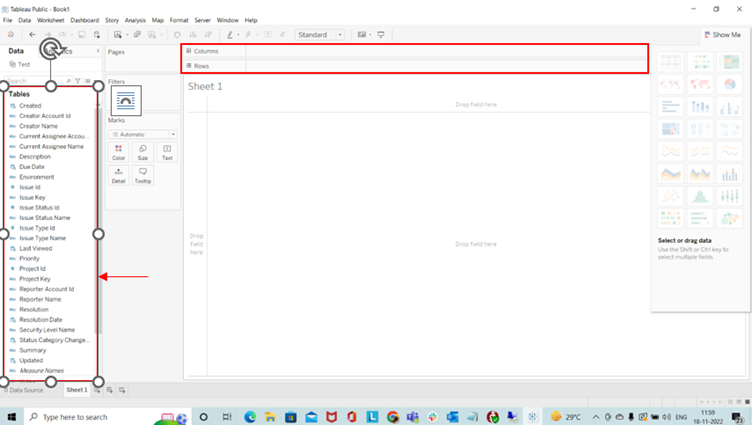Select the text table chart in Show Me
This screenshot has width=752, height=425.
tap(670, 62)
